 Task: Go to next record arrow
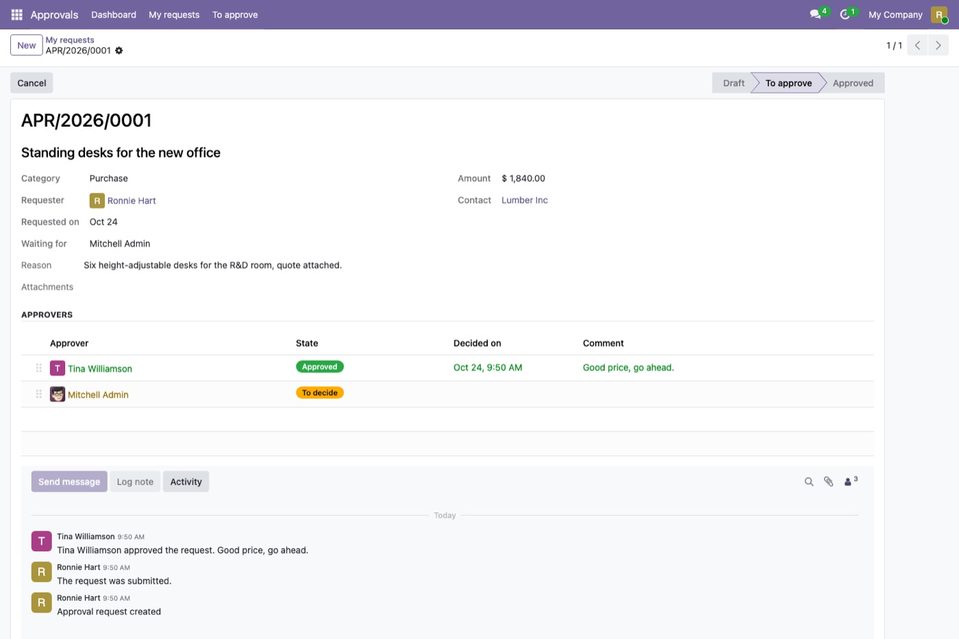point(938,45)
